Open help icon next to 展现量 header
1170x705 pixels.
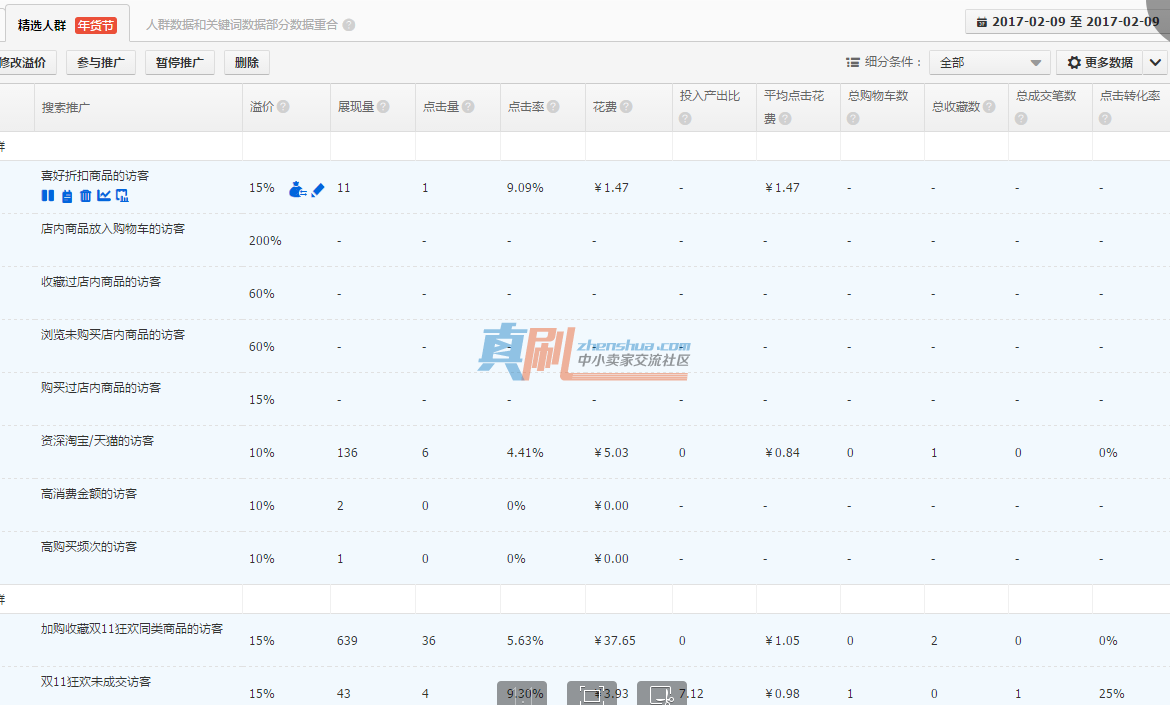[x=383, y=107]
